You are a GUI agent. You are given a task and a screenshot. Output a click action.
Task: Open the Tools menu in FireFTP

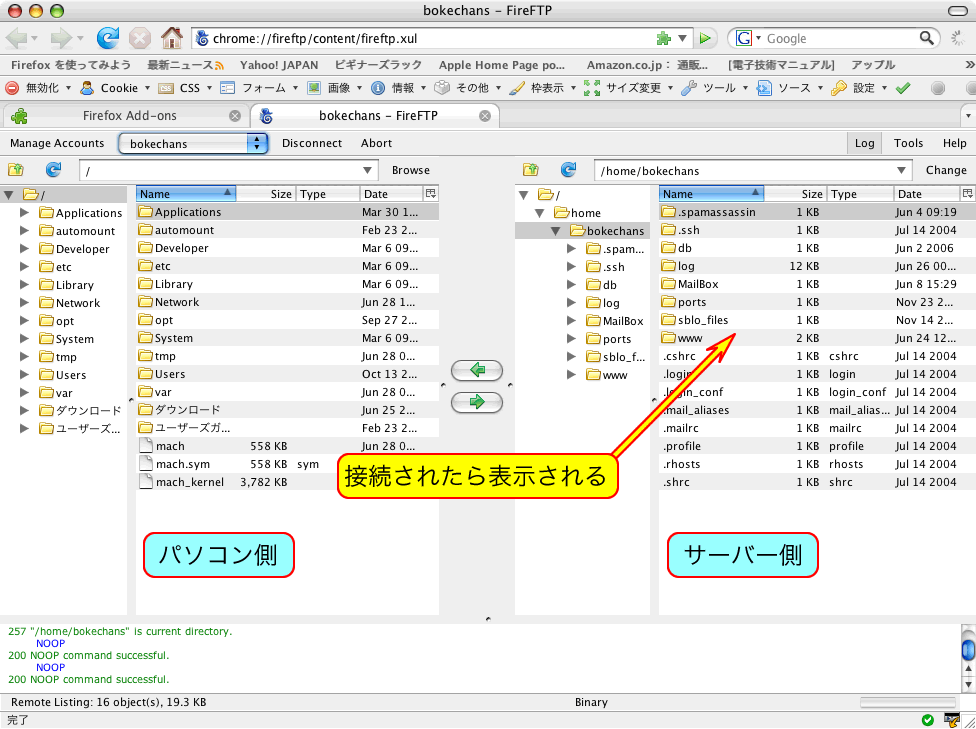pyautogui.click(x=908, y=143)
